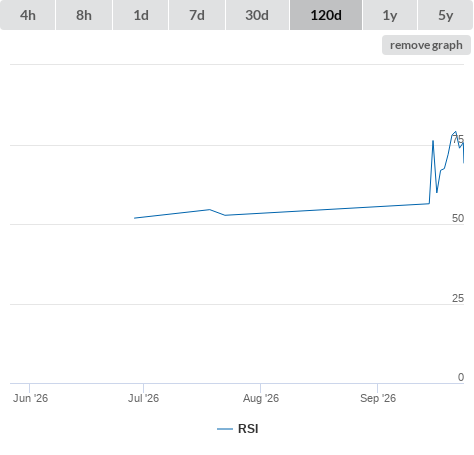This screenshot has width=474, height=455.
Task: Click the blue RSI legend line marker
Action: [x=225, y=429]
